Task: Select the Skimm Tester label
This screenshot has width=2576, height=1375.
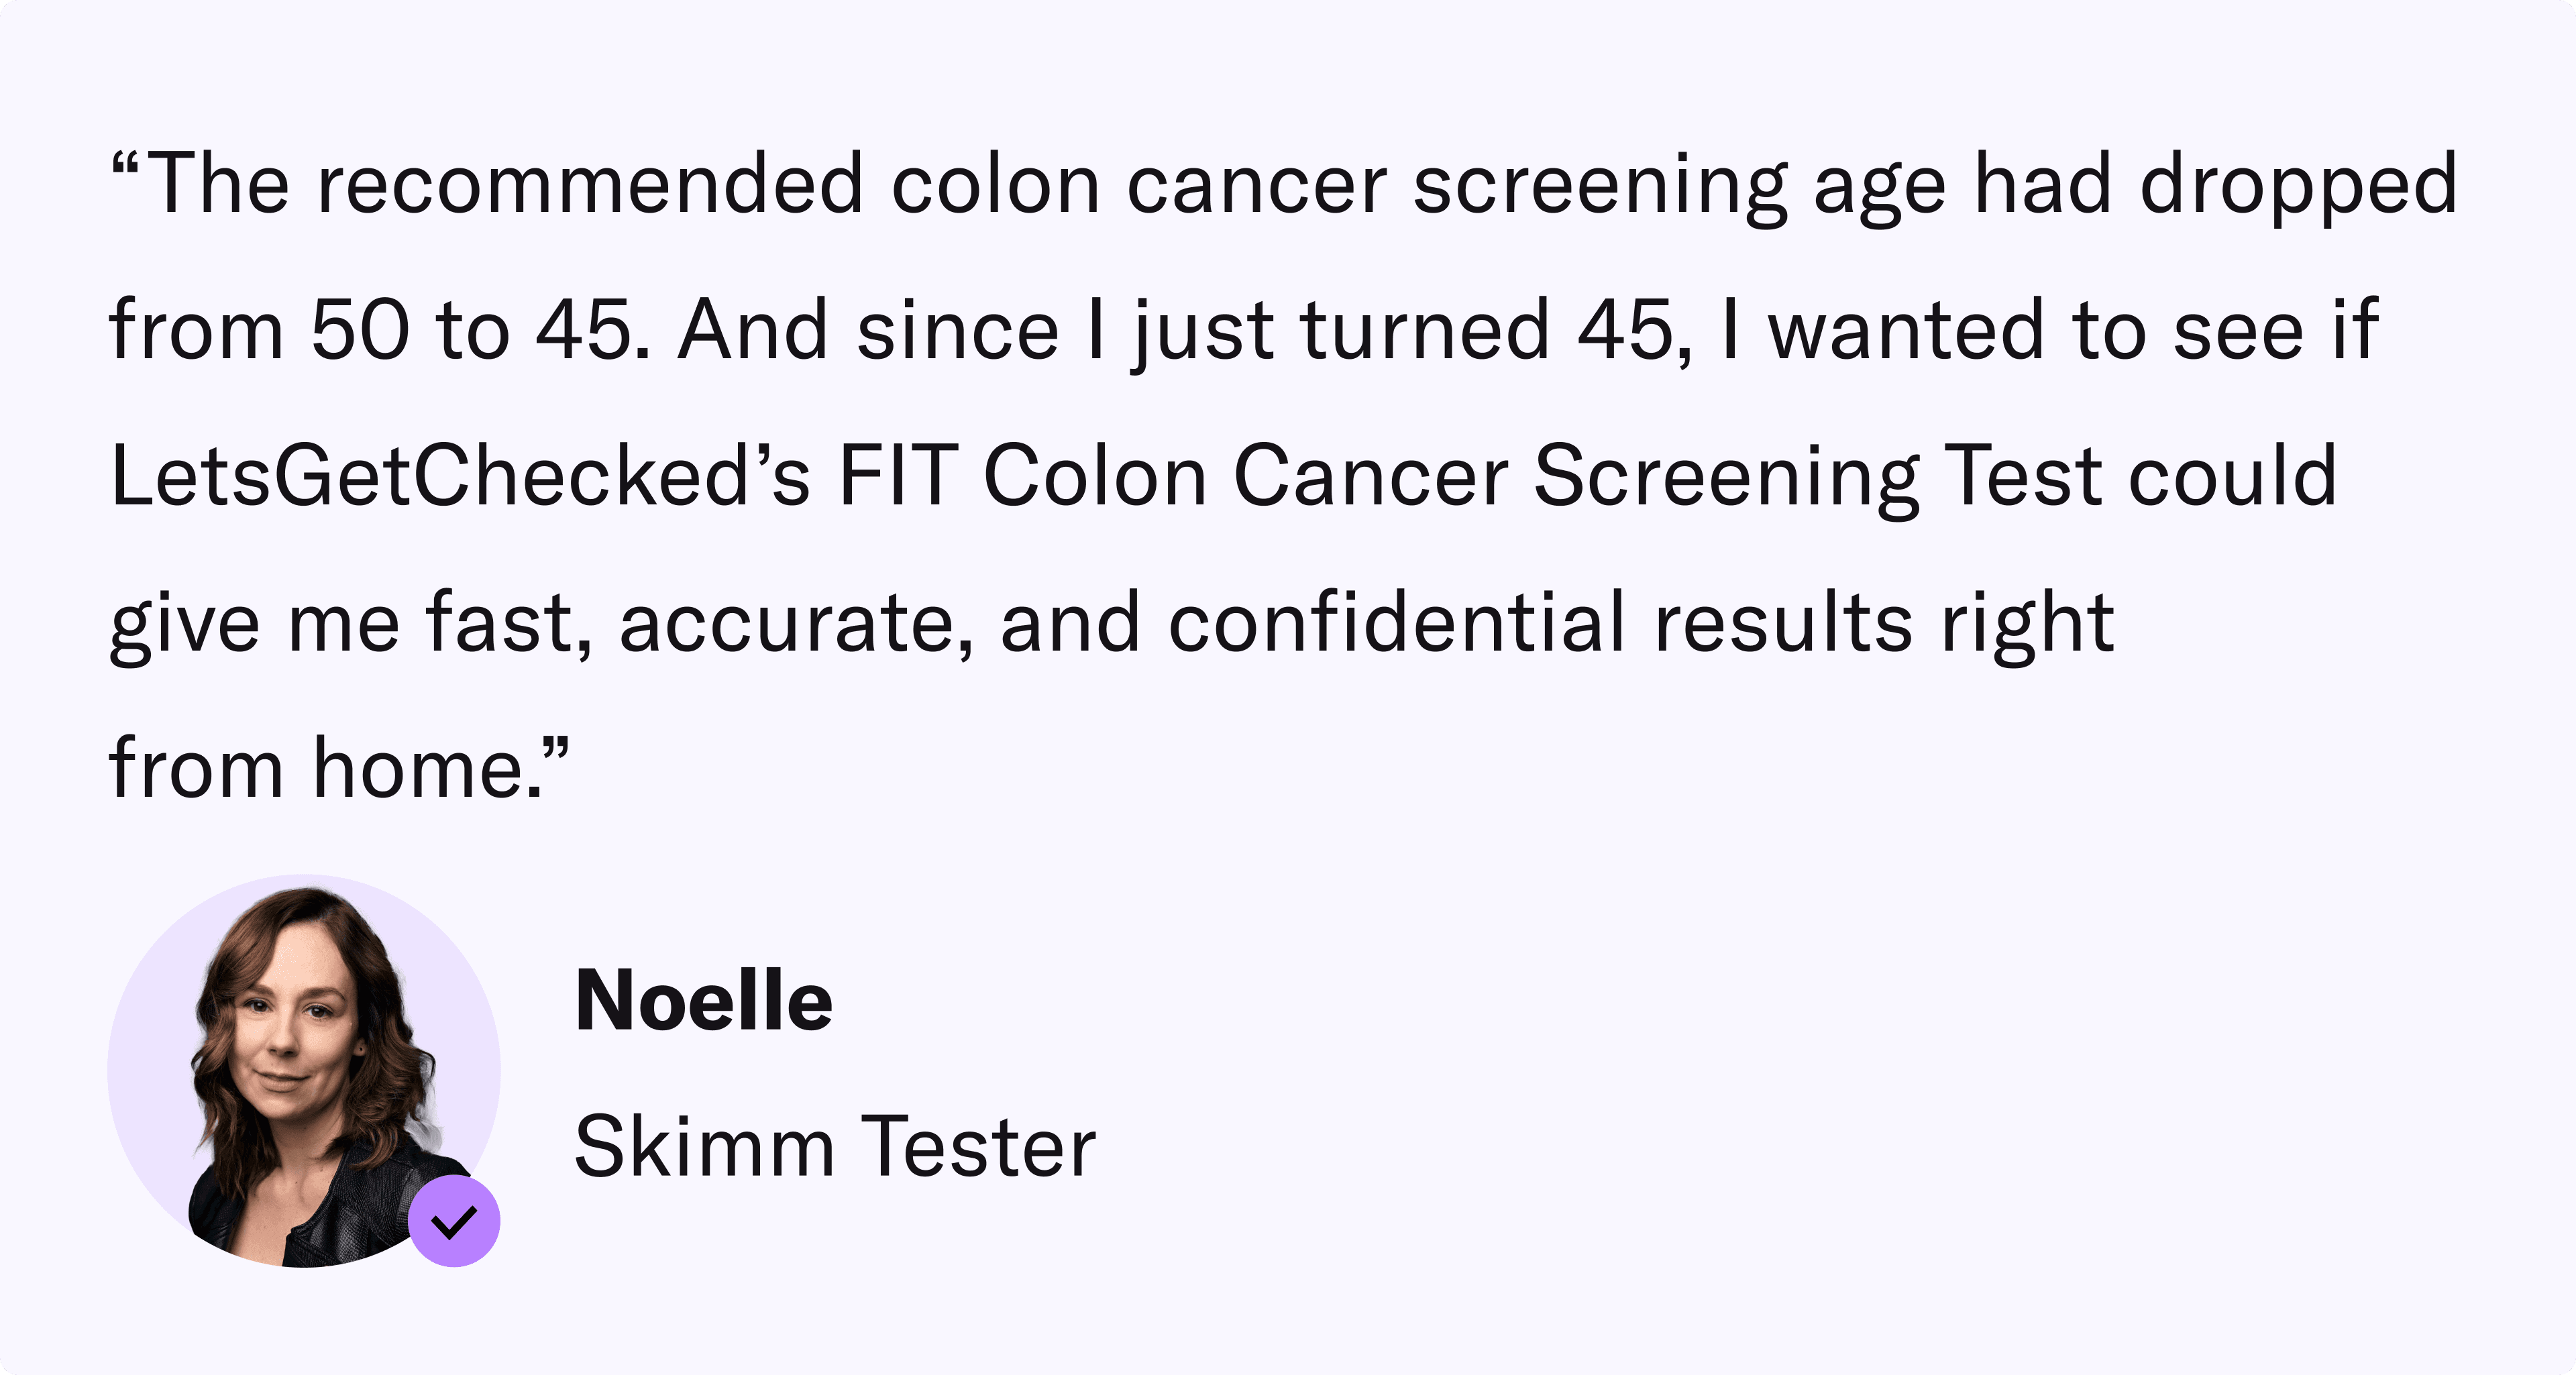Action: [x=835, y=1147]
